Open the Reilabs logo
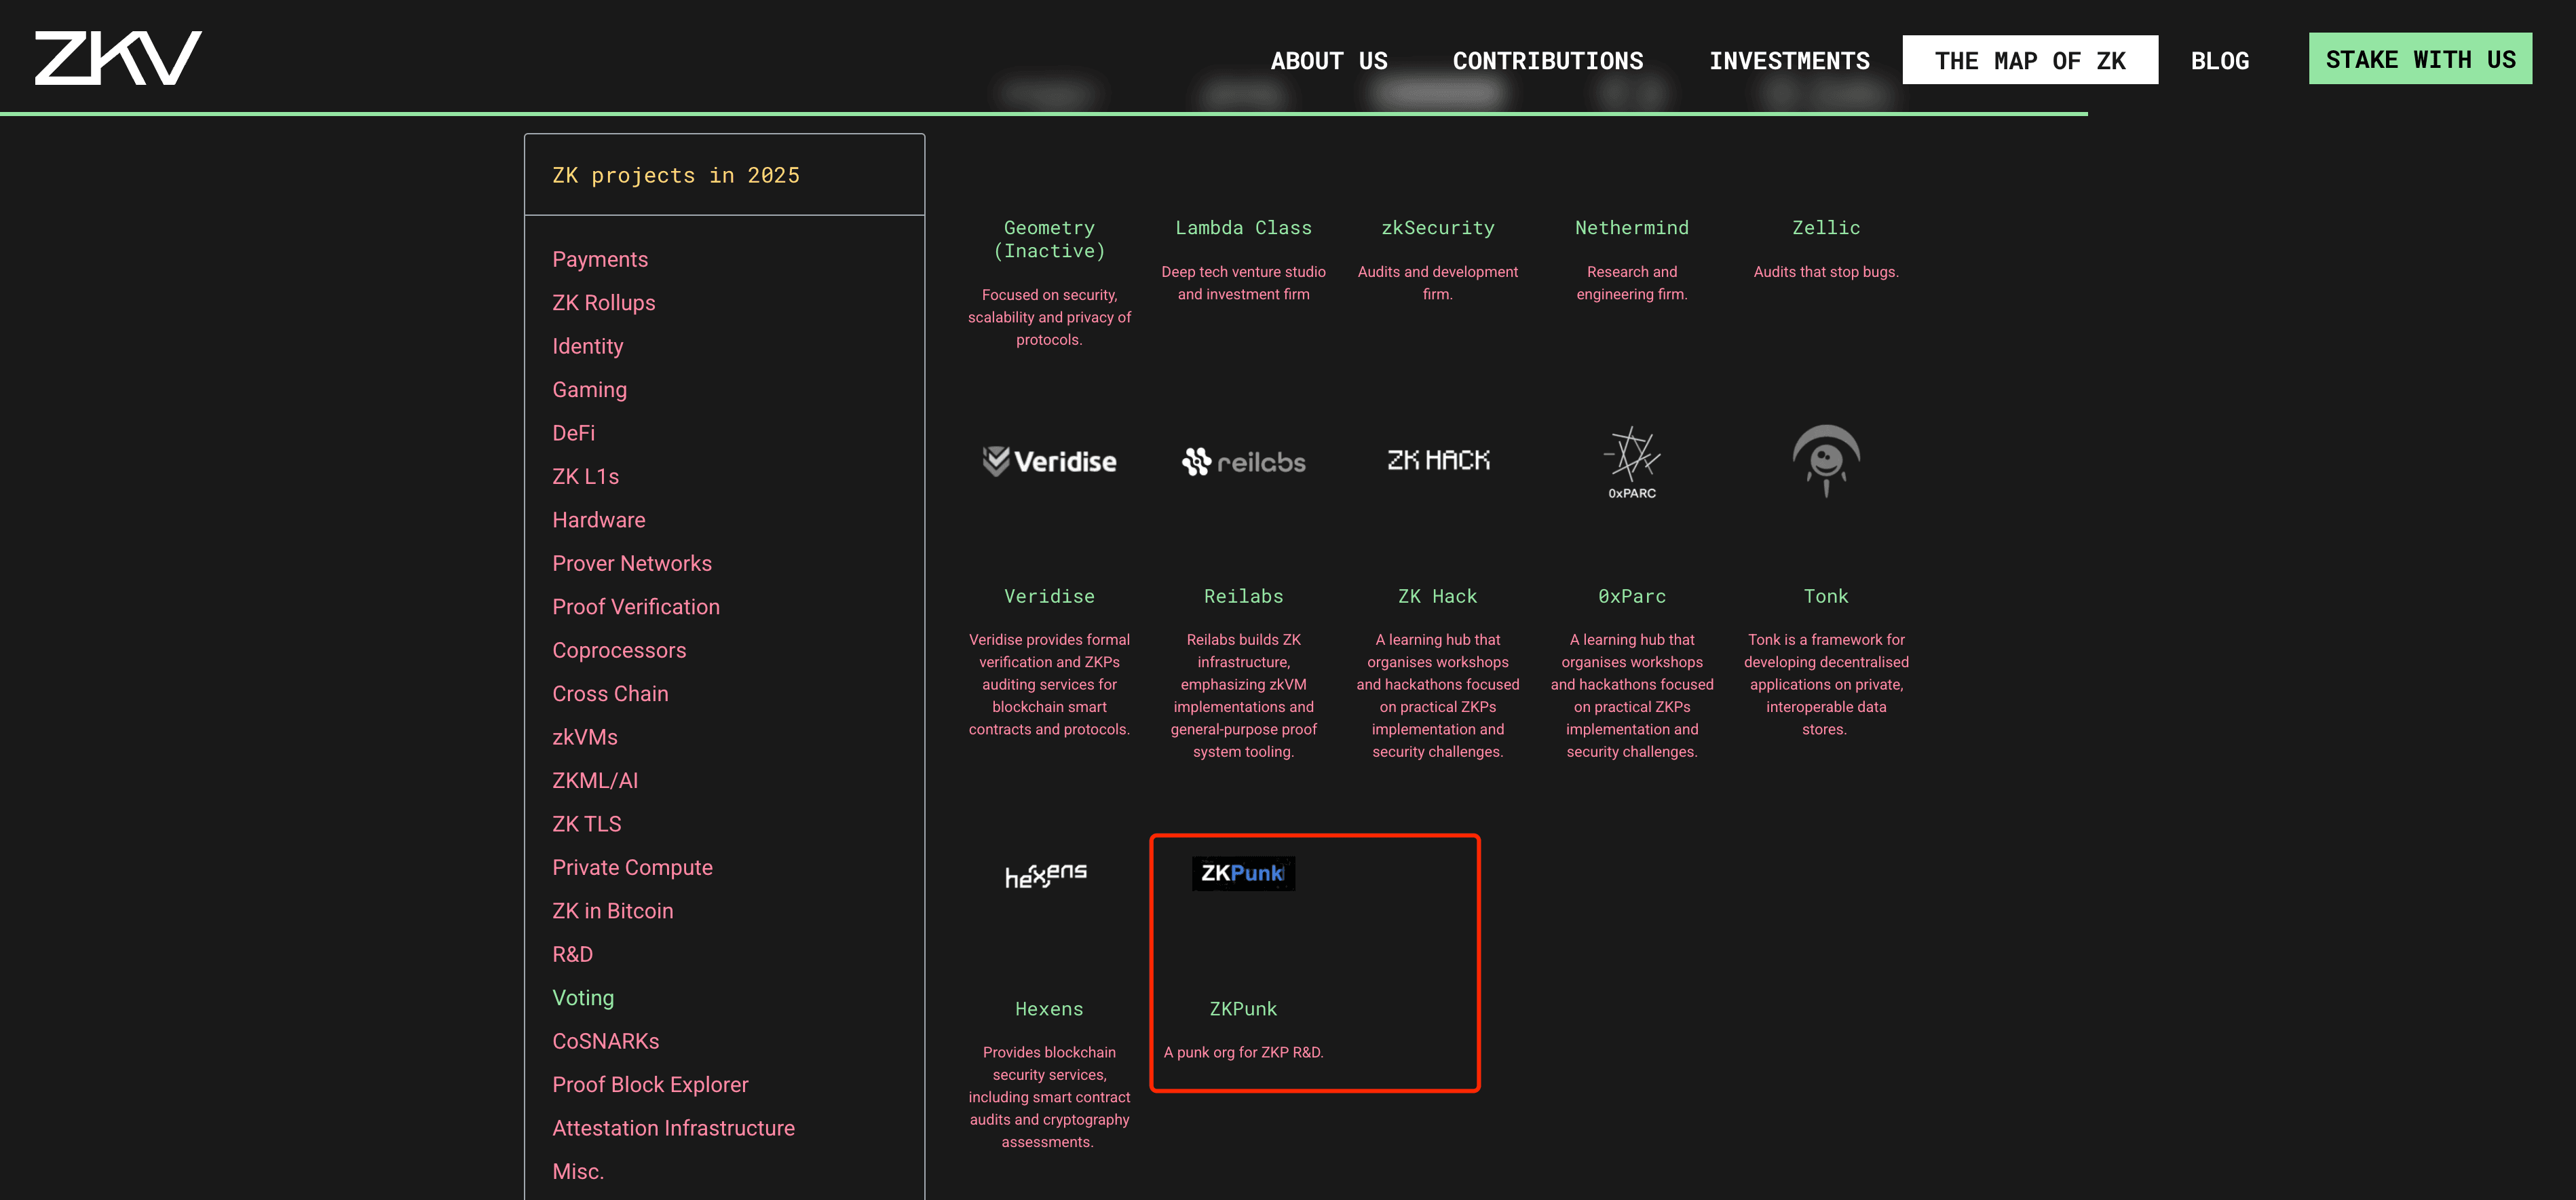 coord(1243,461)
